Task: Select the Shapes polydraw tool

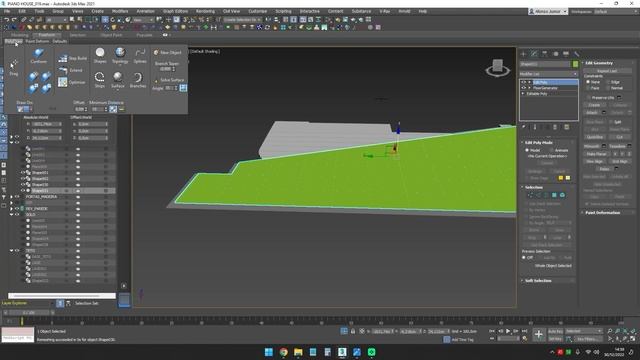Action: [x=100, y=56]
